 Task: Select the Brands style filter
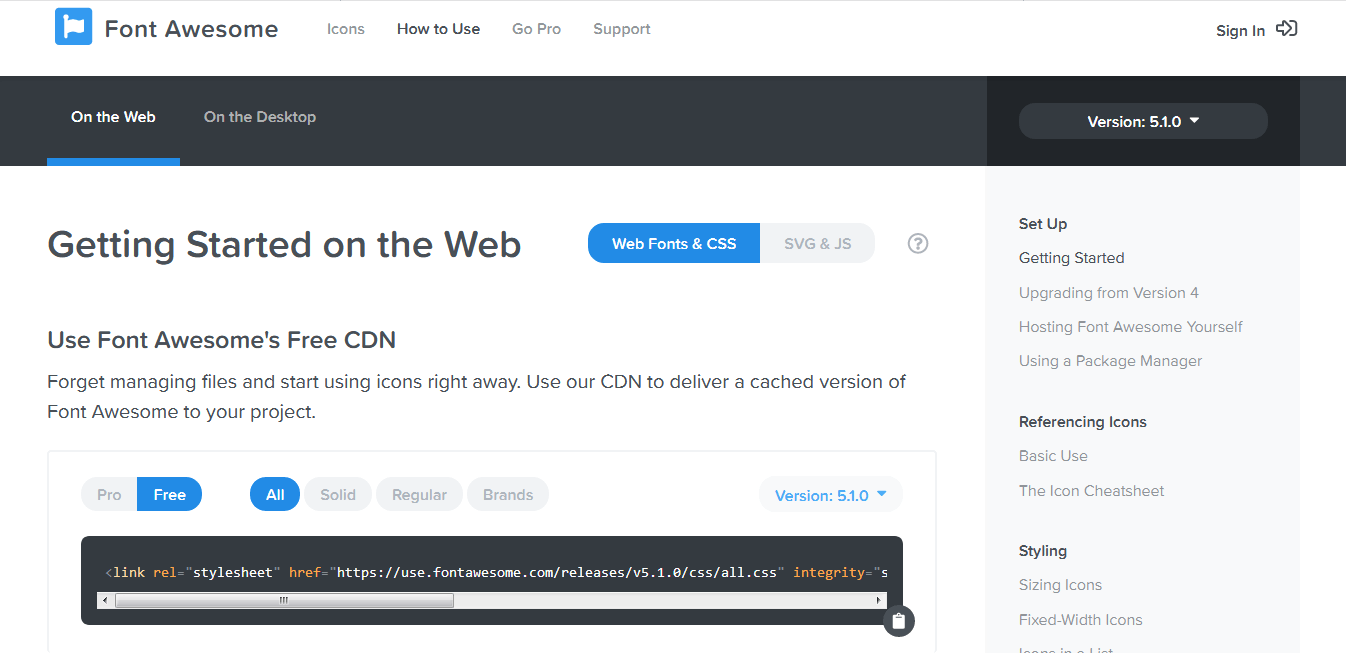508,494
